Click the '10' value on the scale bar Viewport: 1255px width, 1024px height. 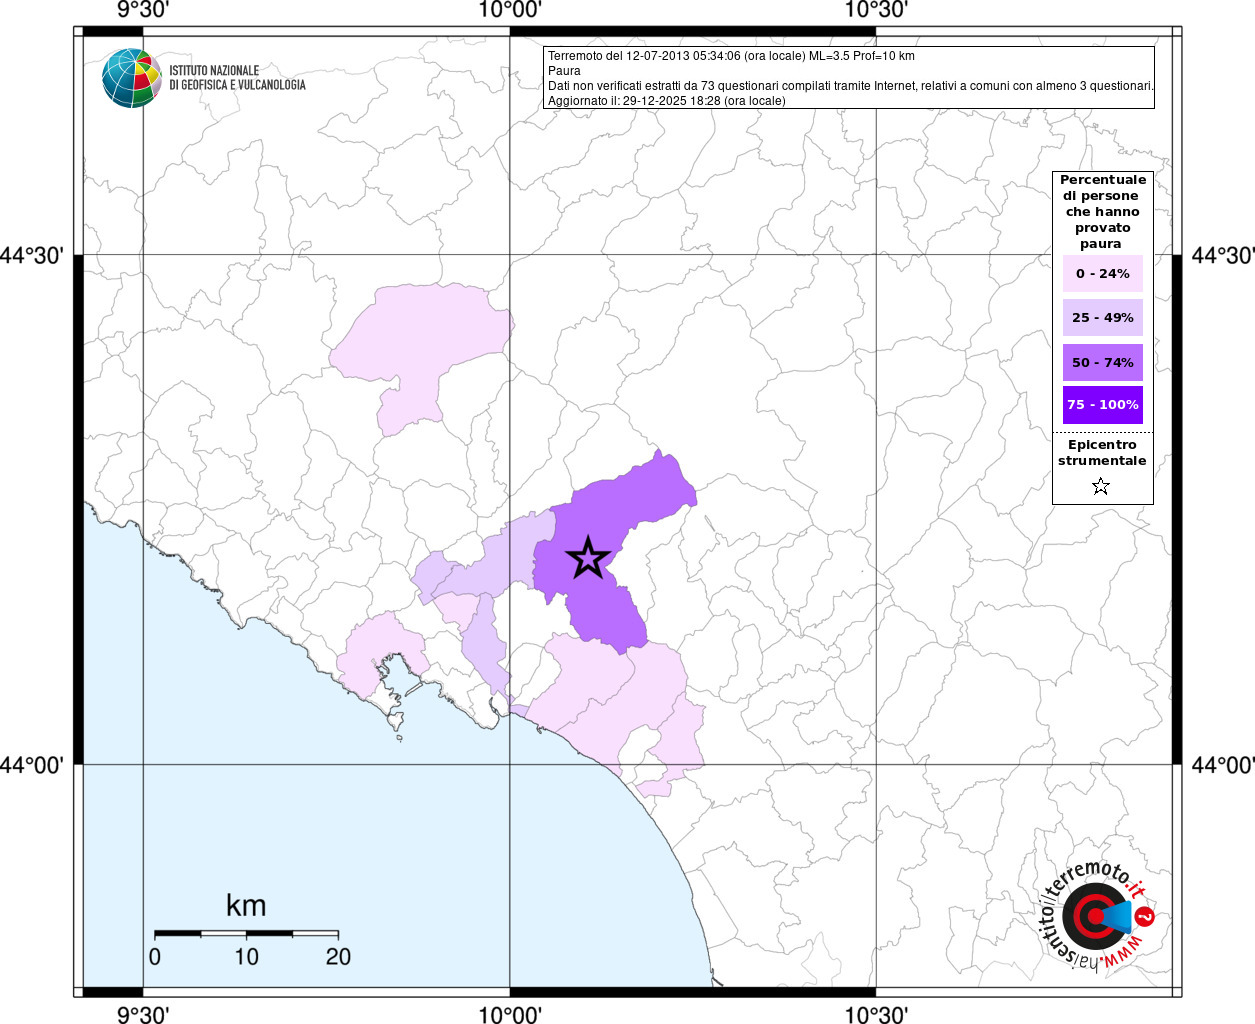[x=246, y=957]
